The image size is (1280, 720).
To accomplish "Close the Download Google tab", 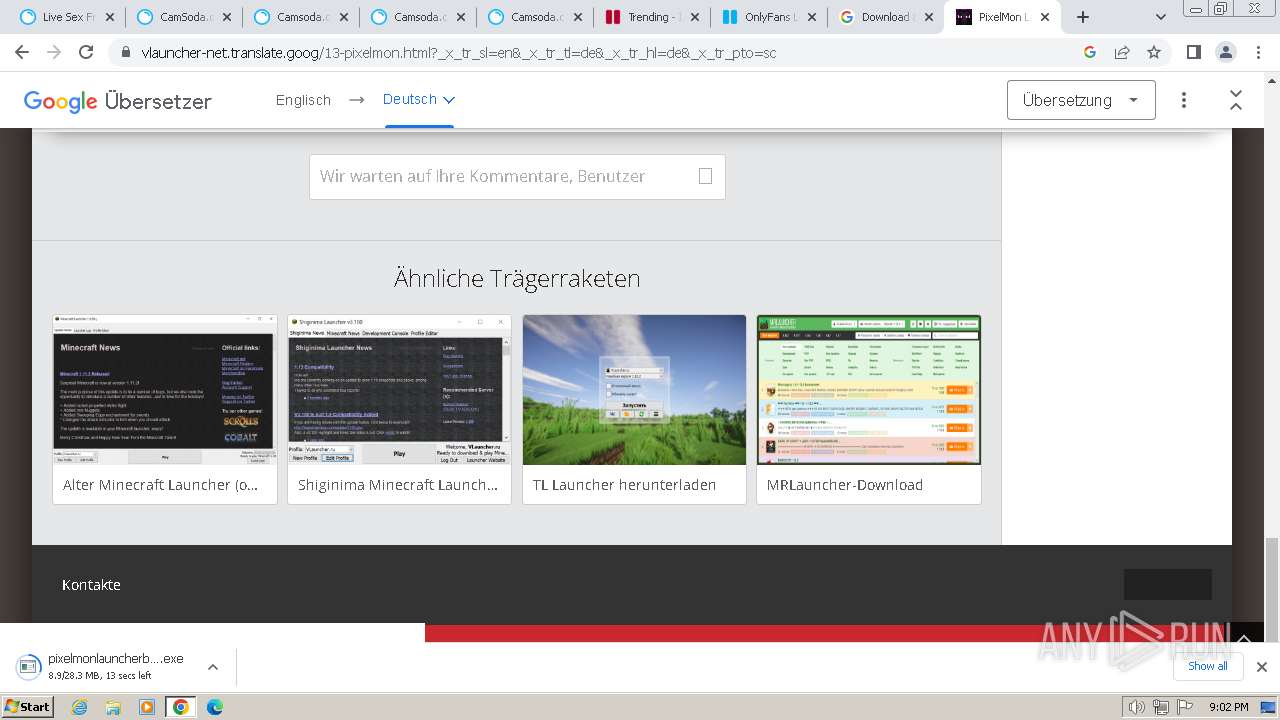I will 929,17.
